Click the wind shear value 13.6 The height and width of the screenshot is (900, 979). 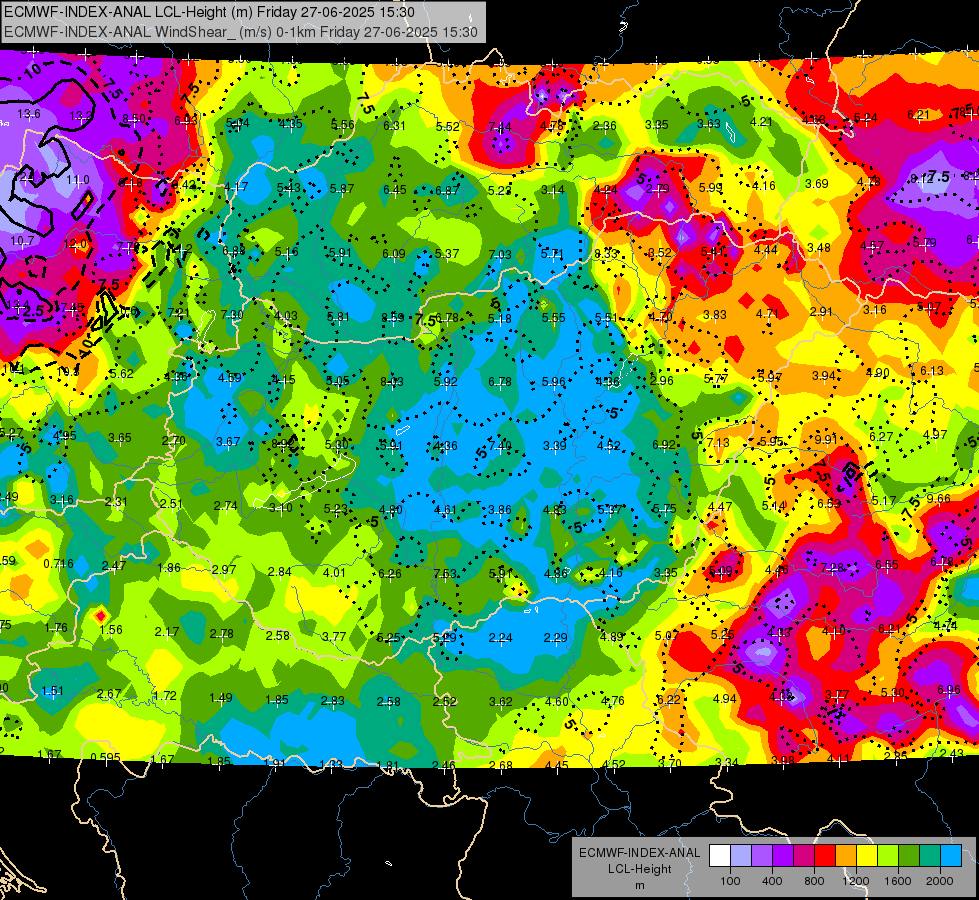(29, 114)
